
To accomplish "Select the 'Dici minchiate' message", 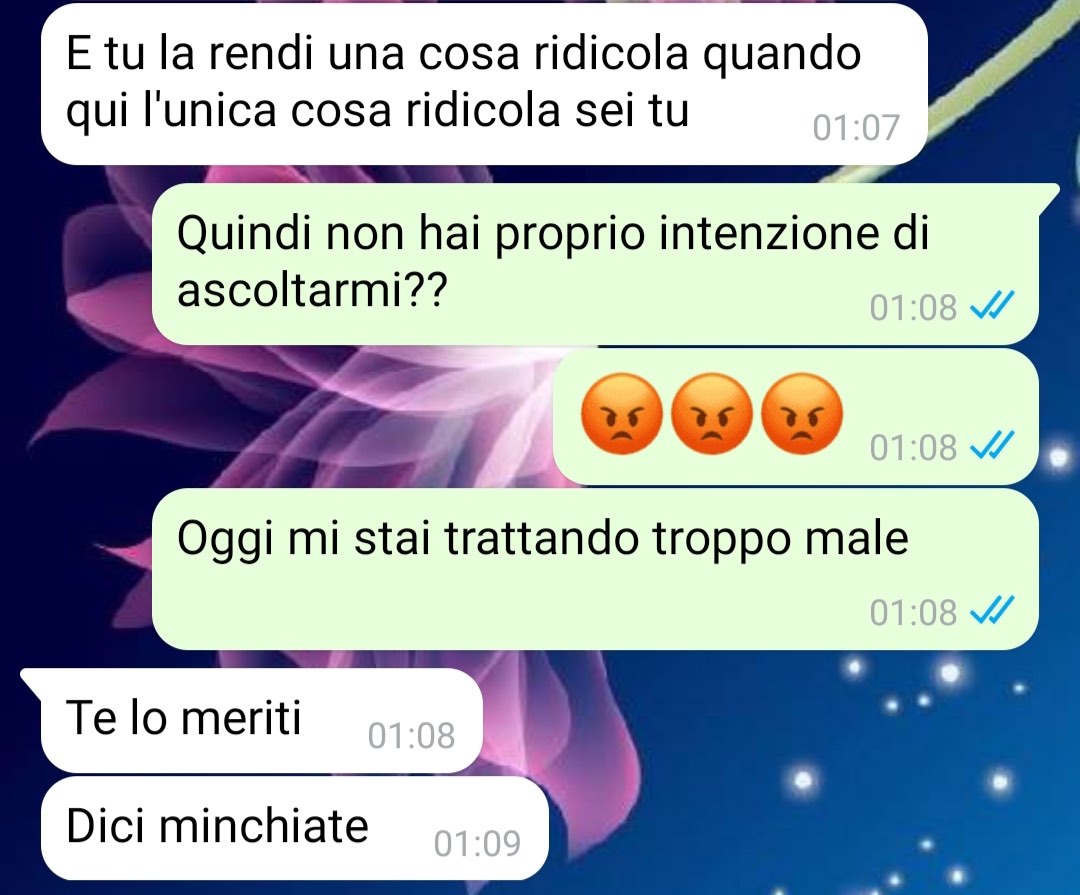I will pos(295,828).
